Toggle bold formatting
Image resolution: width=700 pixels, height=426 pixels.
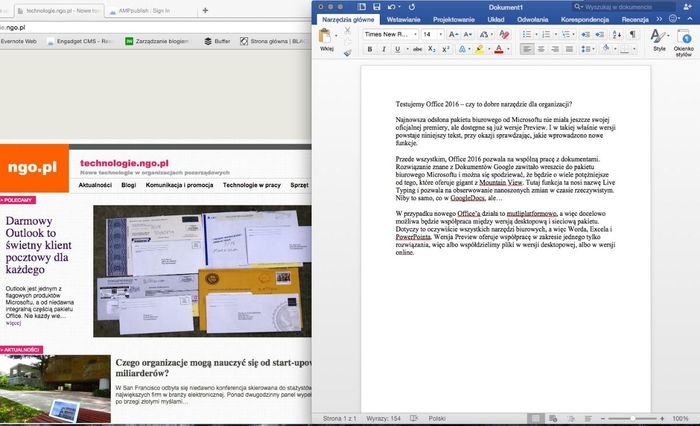(369, 49)
